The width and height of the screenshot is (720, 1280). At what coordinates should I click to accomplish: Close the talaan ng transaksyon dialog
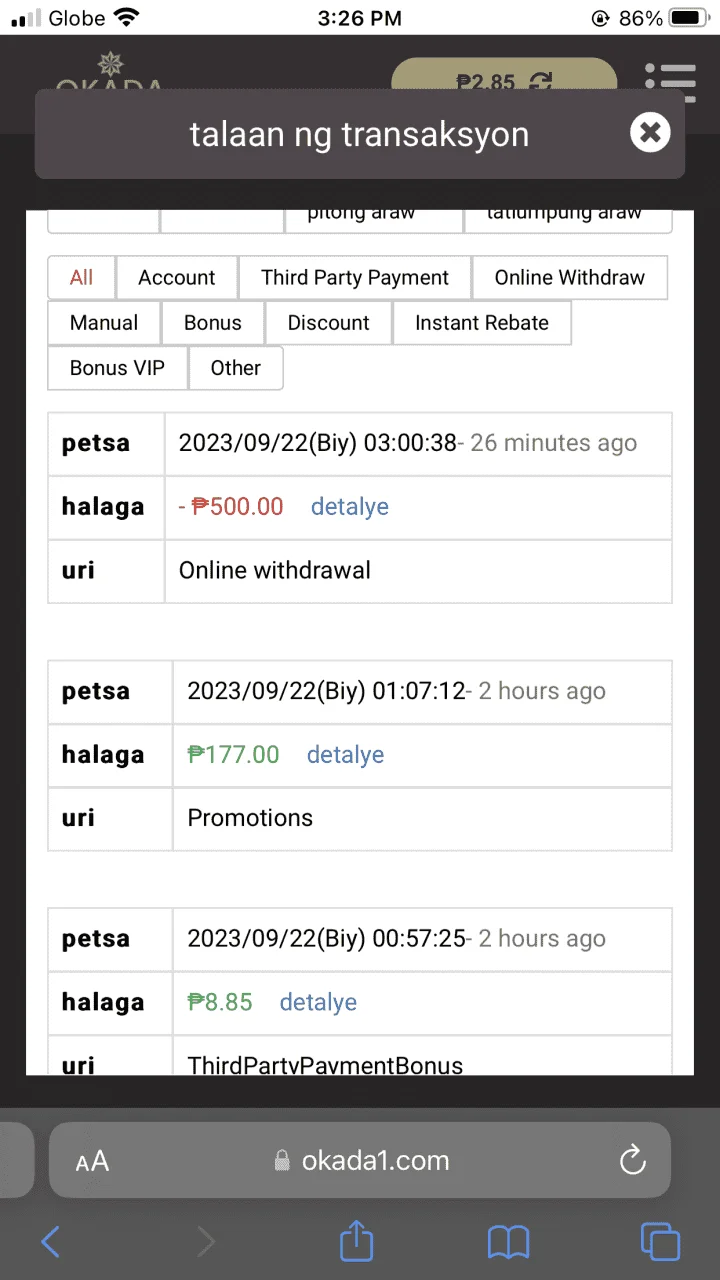(650, 132)
